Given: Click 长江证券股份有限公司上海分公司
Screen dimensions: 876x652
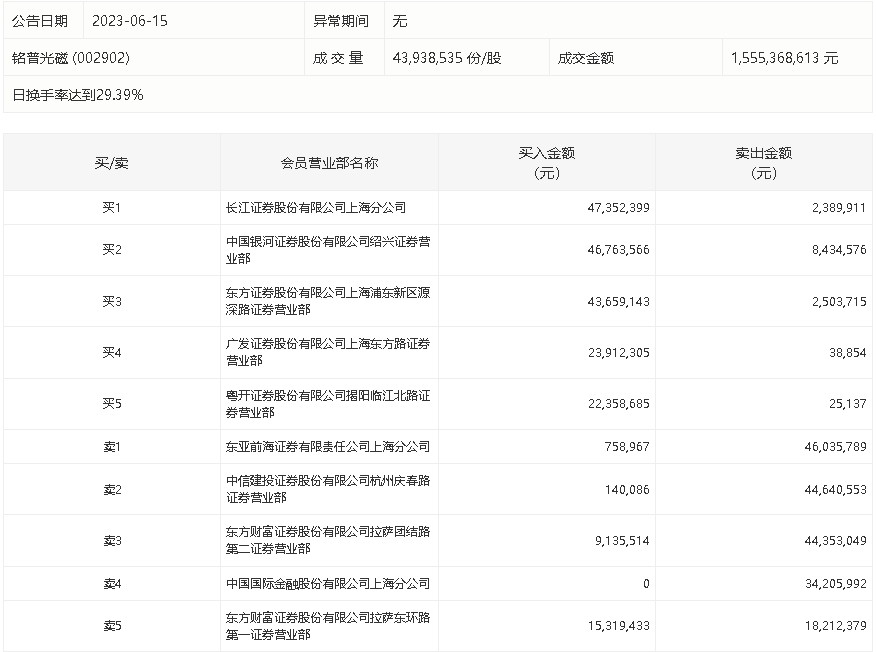Looking at the screenshot, I should coord(316,208).
